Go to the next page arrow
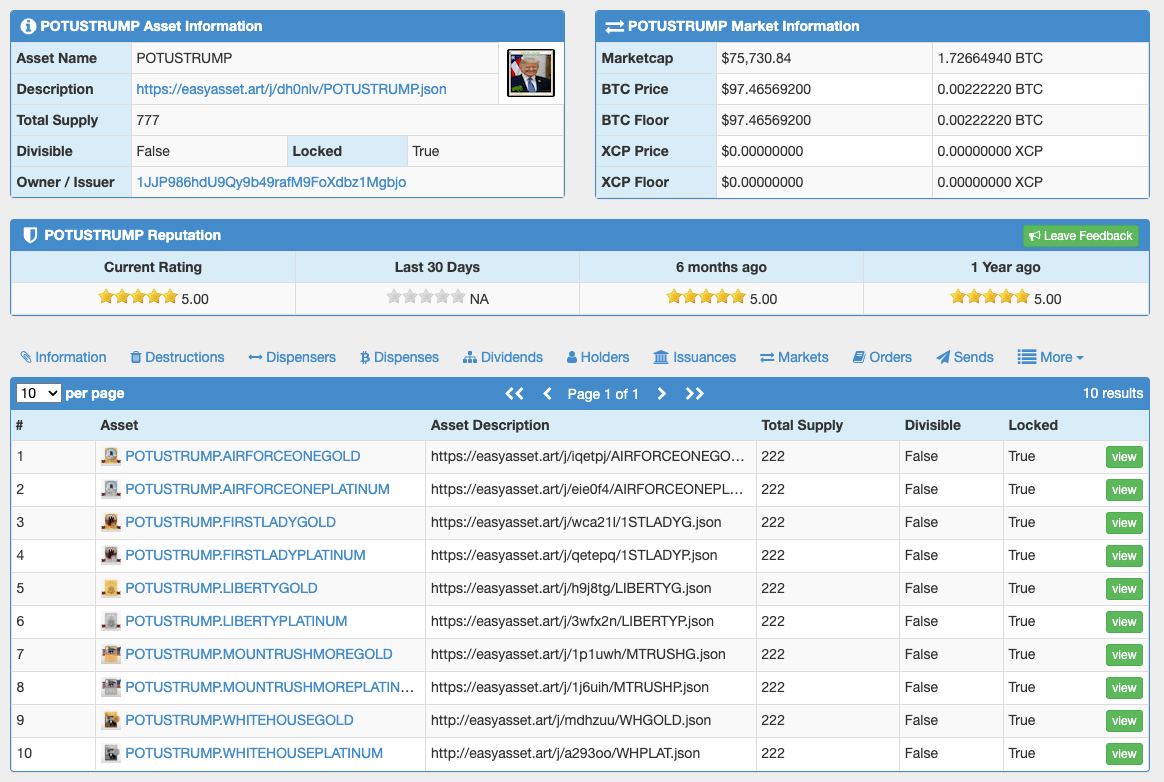This screenshot has height=782, width=1164. pyautogui.click(x=661, y=394)
